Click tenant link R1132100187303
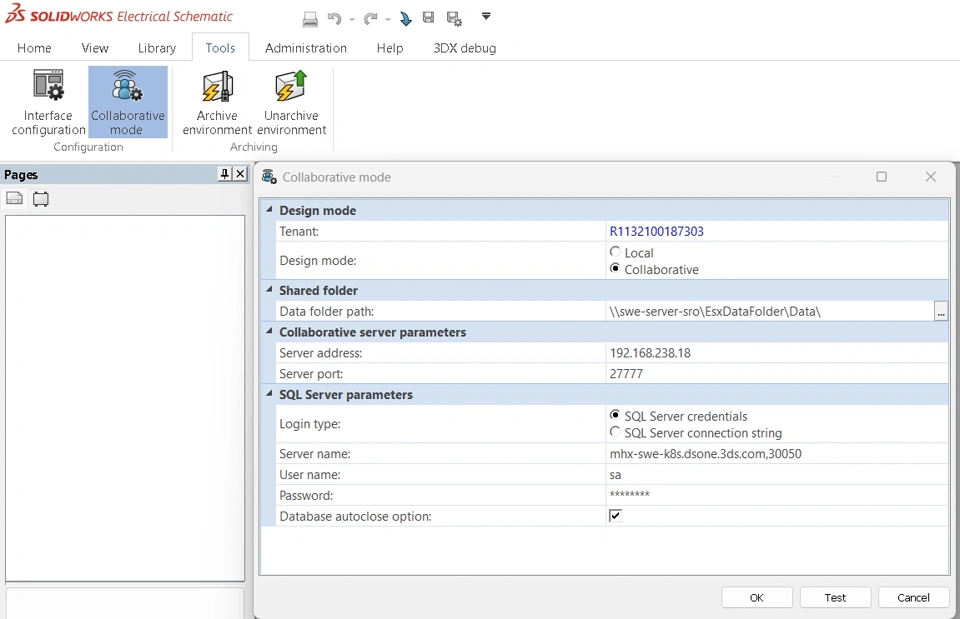960x619 pixels. (656, 231)
